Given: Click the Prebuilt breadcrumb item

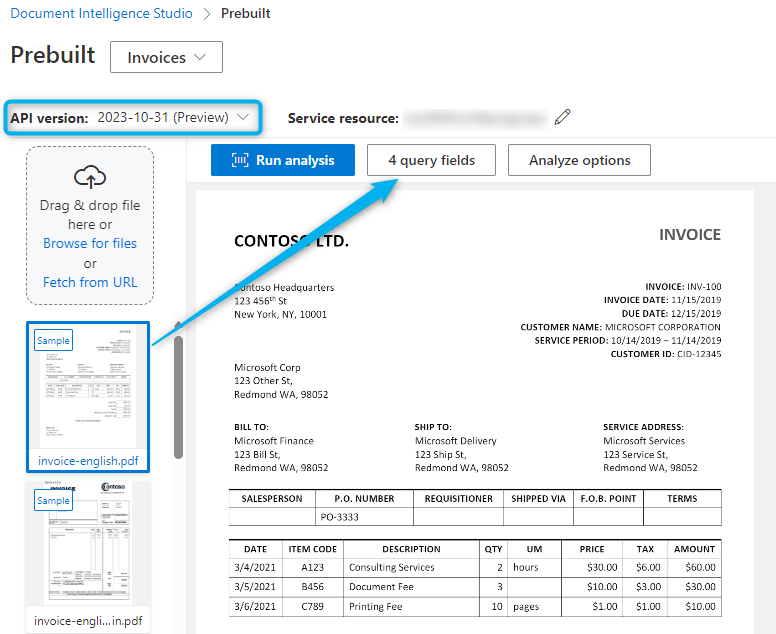Looking at the screenshot, I should tap(245, 13).
